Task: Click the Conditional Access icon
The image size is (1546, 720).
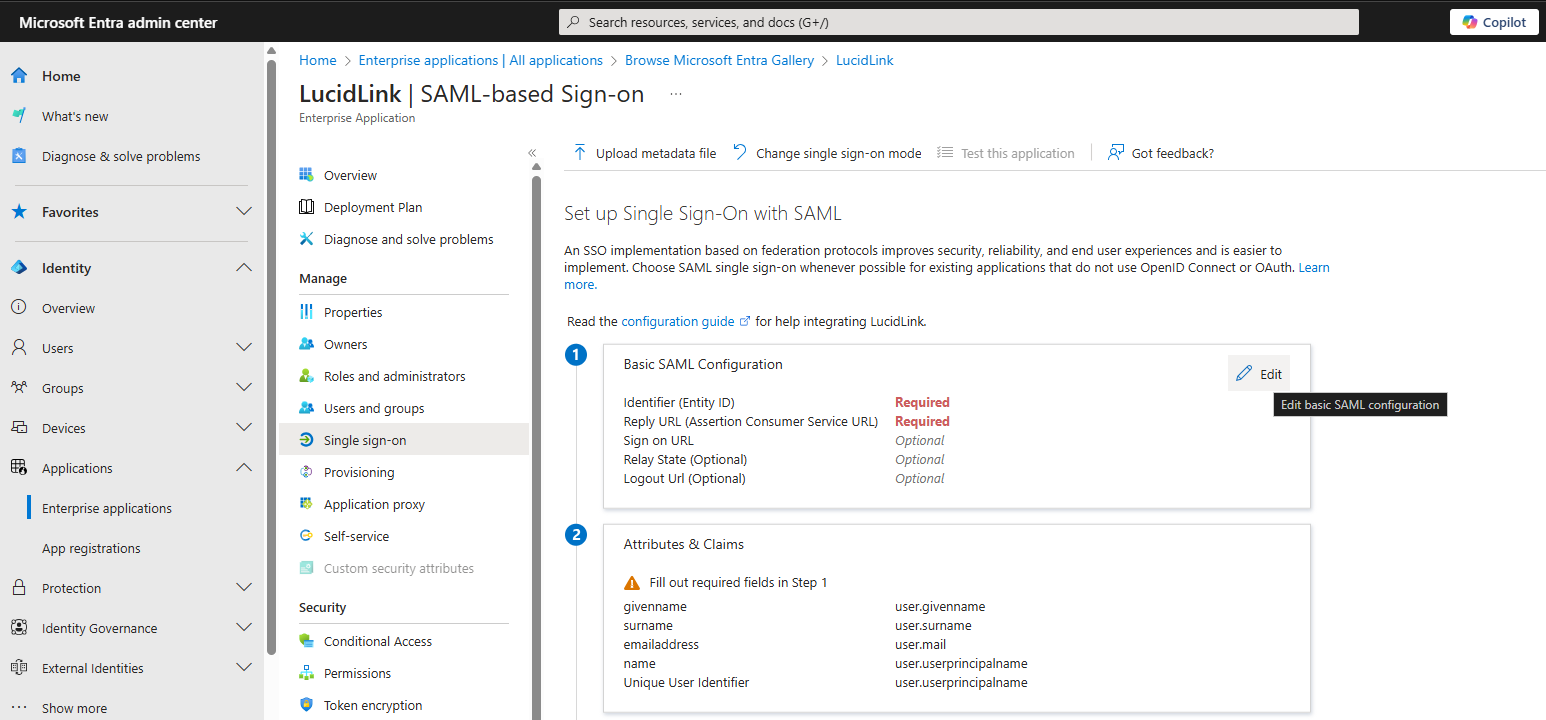Action: click(307, 641)
